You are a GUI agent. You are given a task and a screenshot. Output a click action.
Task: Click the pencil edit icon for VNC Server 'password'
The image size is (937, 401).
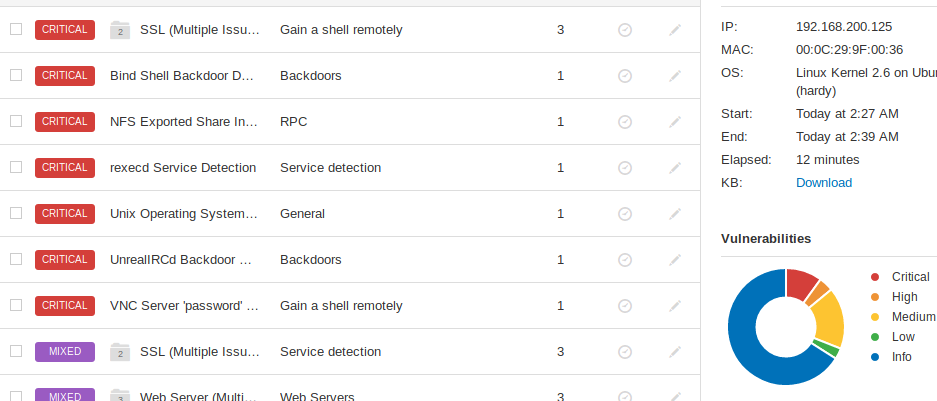(675, 306)
